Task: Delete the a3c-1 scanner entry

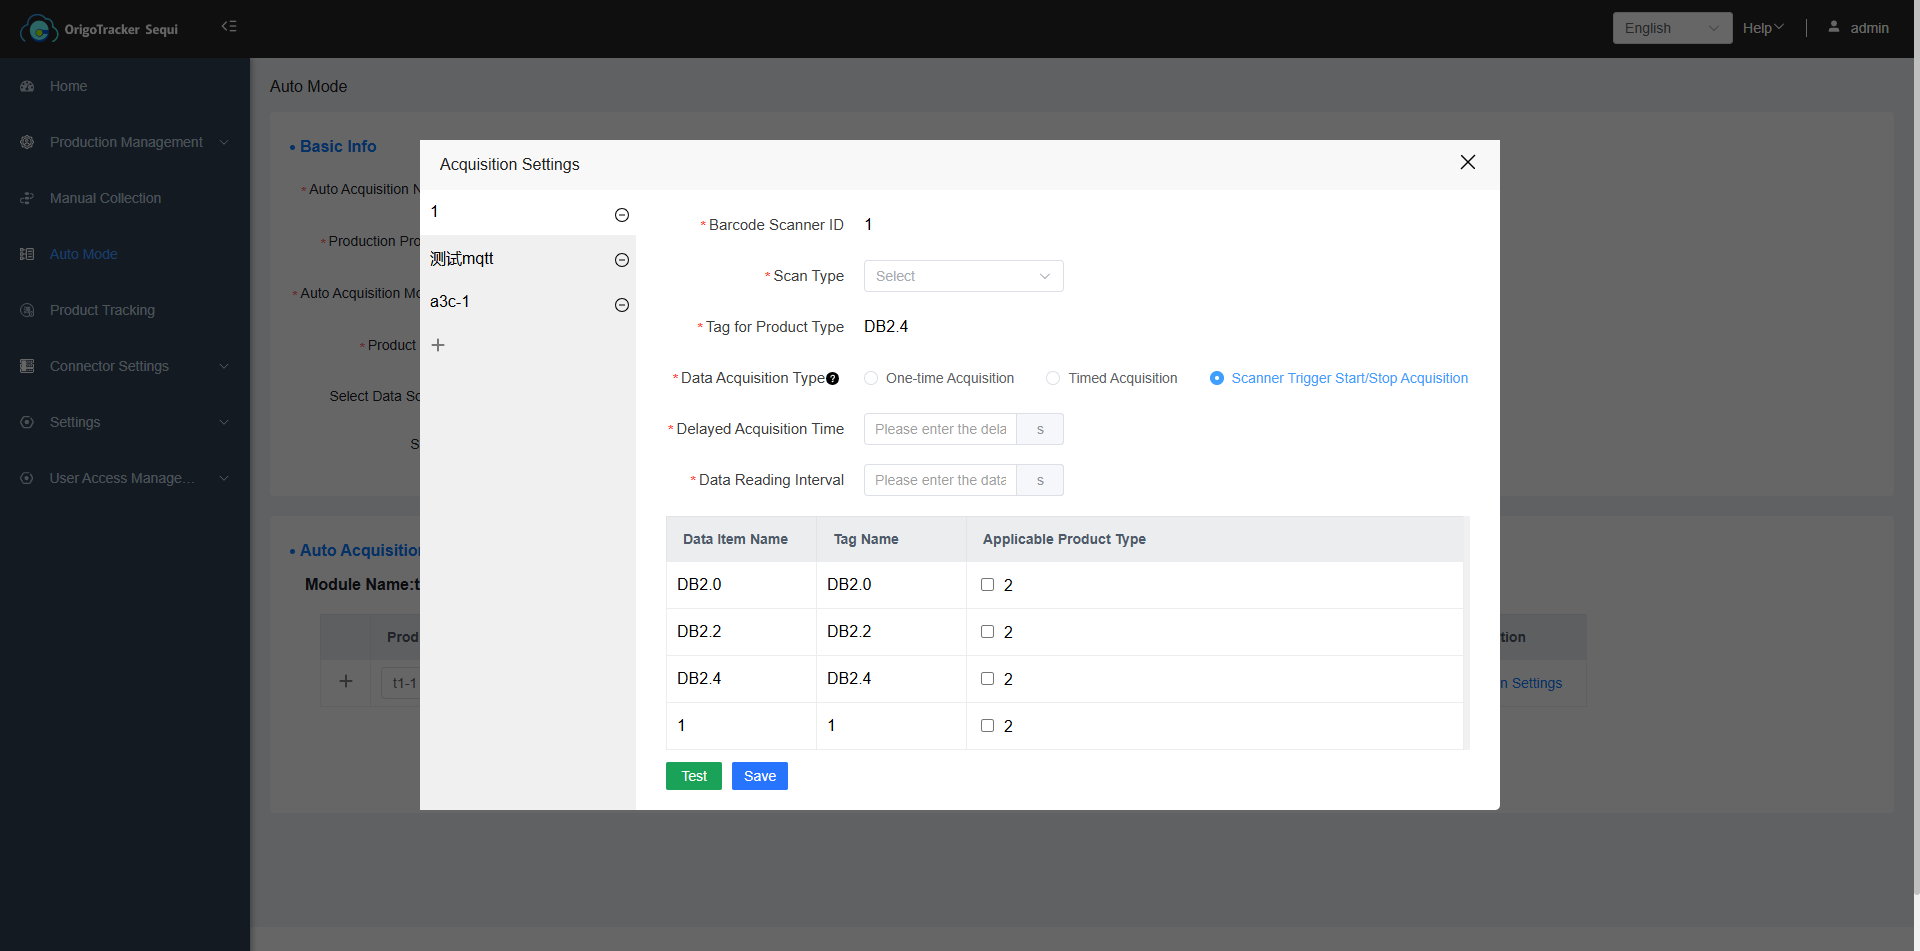Action: click(621, 305)
